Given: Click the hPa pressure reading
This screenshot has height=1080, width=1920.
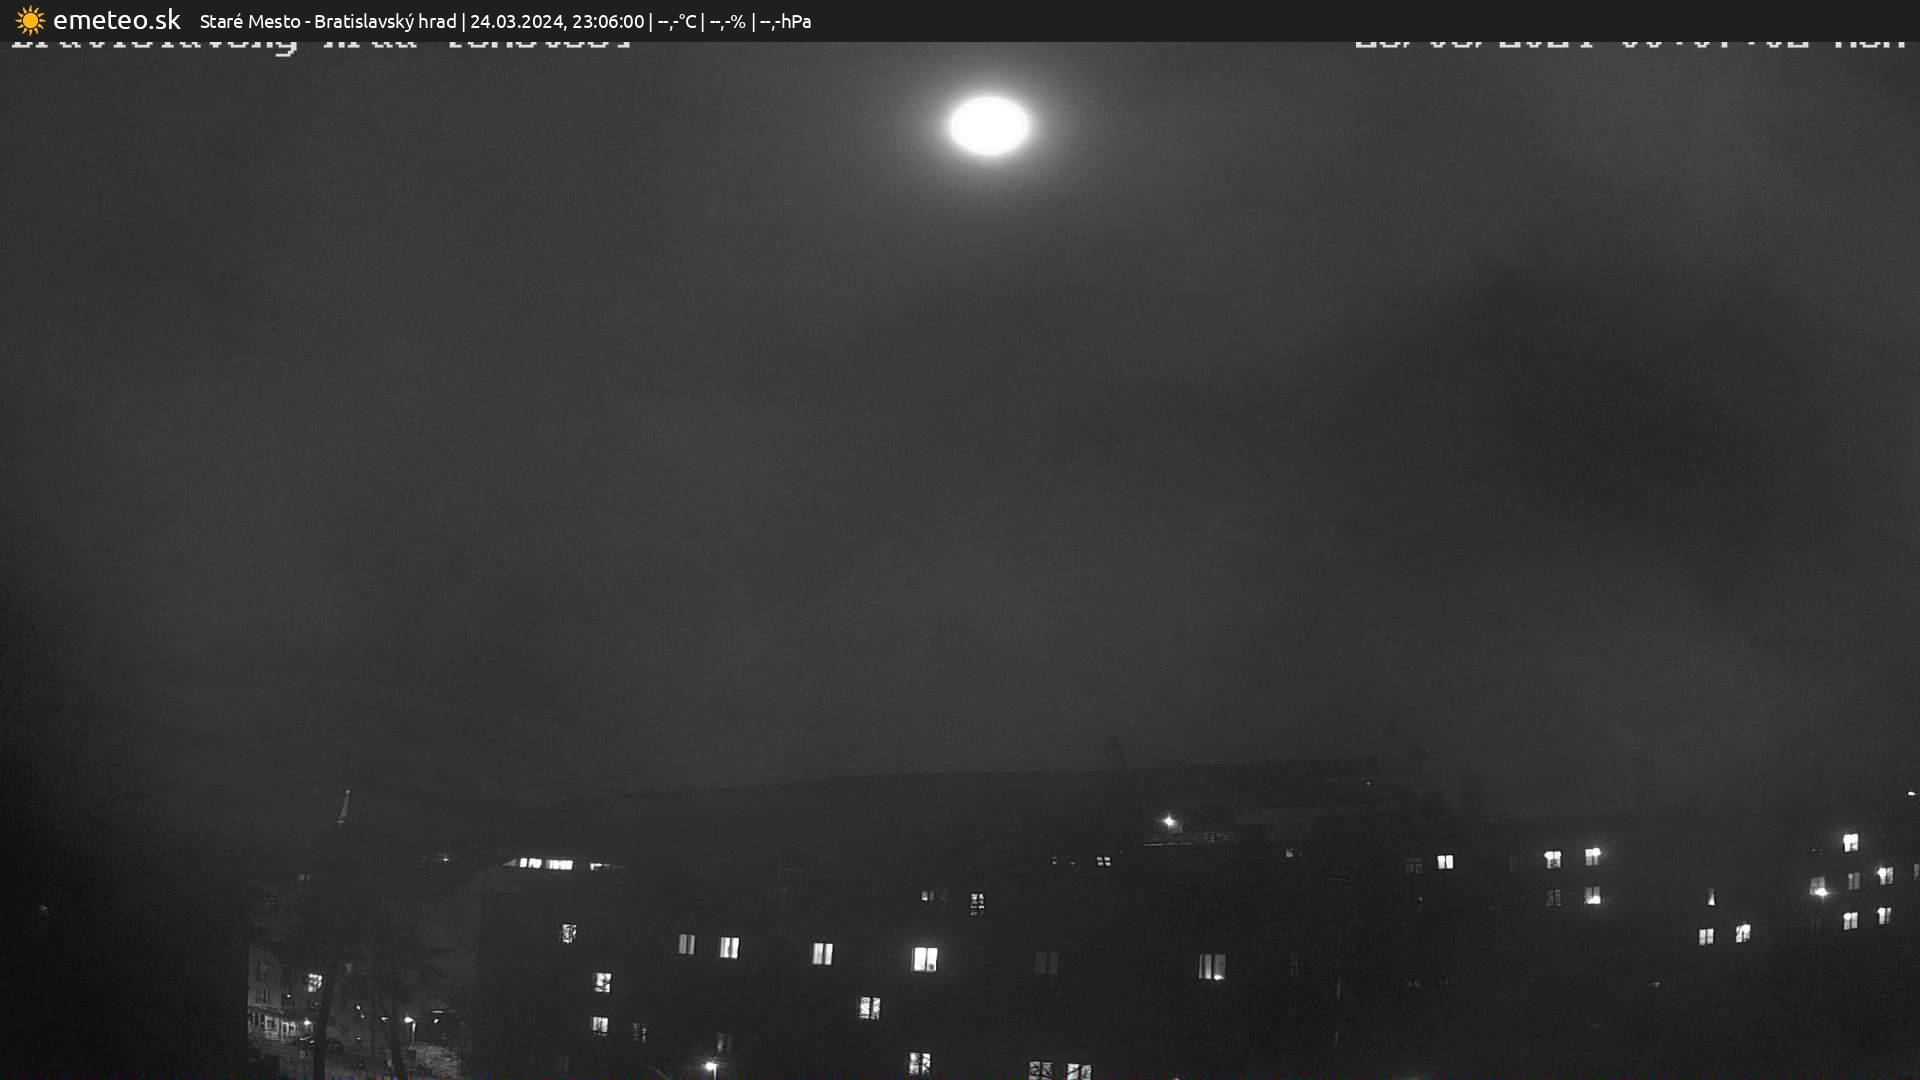Looking at the screenshot, I should pos(785,21).
